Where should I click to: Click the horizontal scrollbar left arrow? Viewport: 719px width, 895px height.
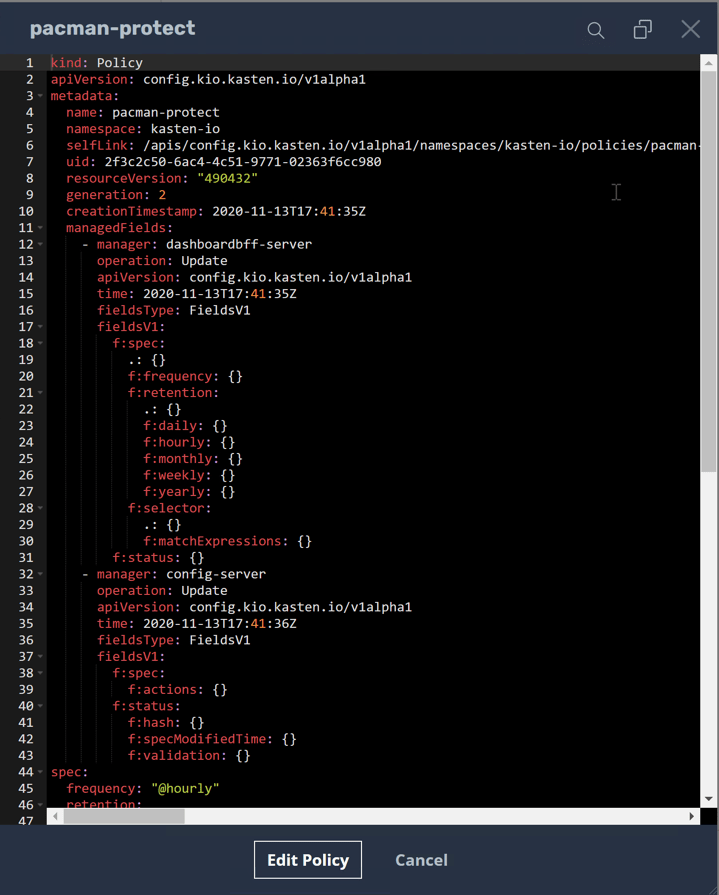tap(55, 816)
